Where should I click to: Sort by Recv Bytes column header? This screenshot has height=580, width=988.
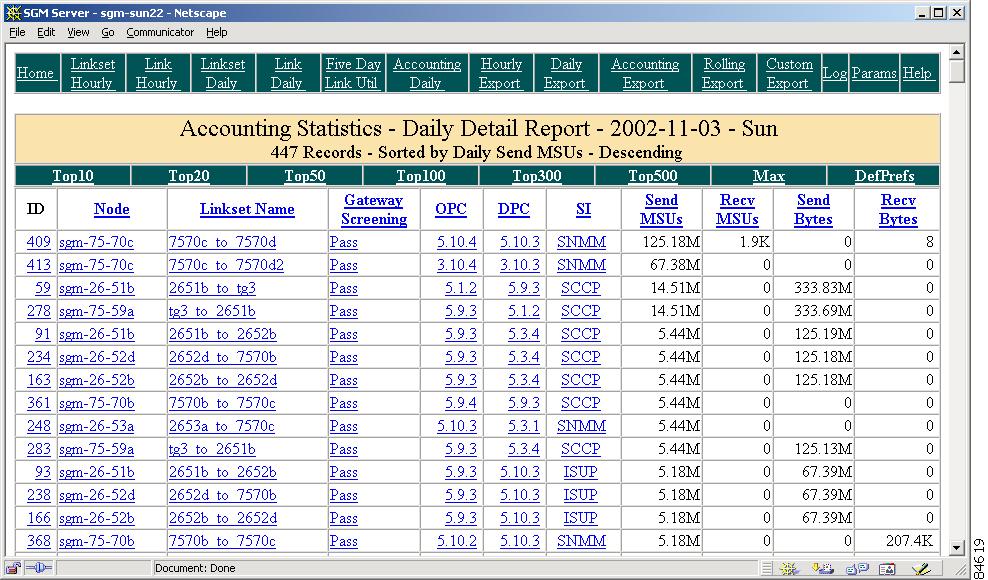[x=898, y=209]
